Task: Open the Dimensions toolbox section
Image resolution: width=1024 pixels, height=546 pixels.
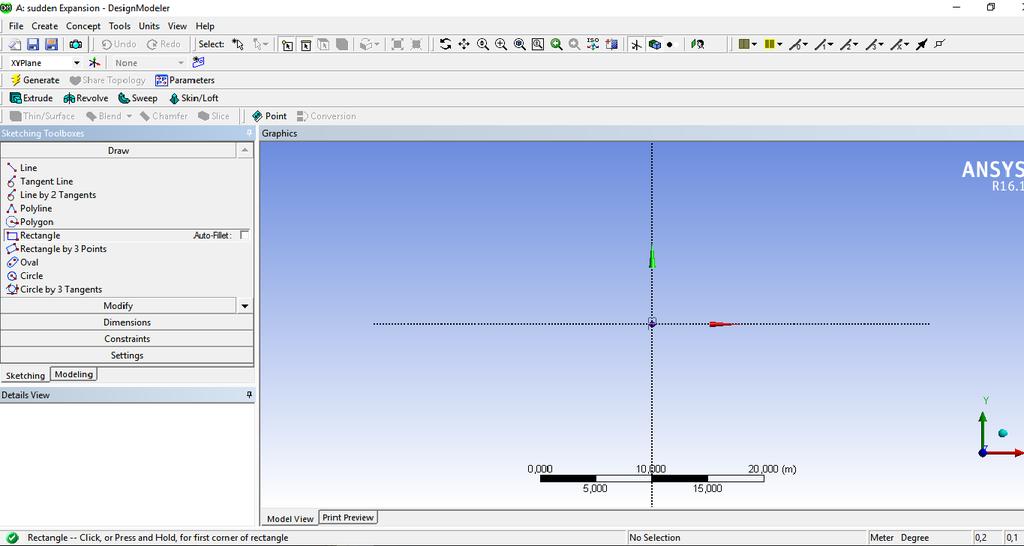Action: pos(127,323)
